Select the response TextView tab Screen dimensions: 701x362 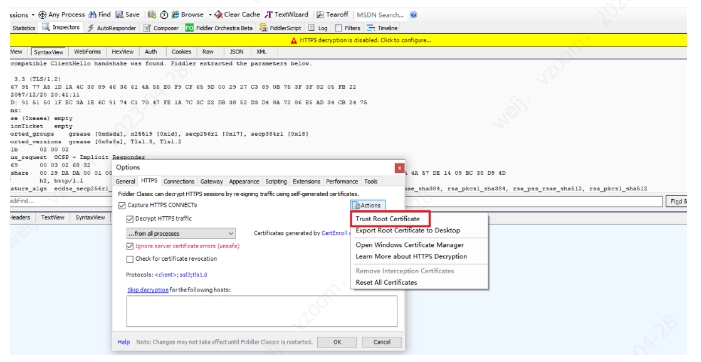(53, 218)
